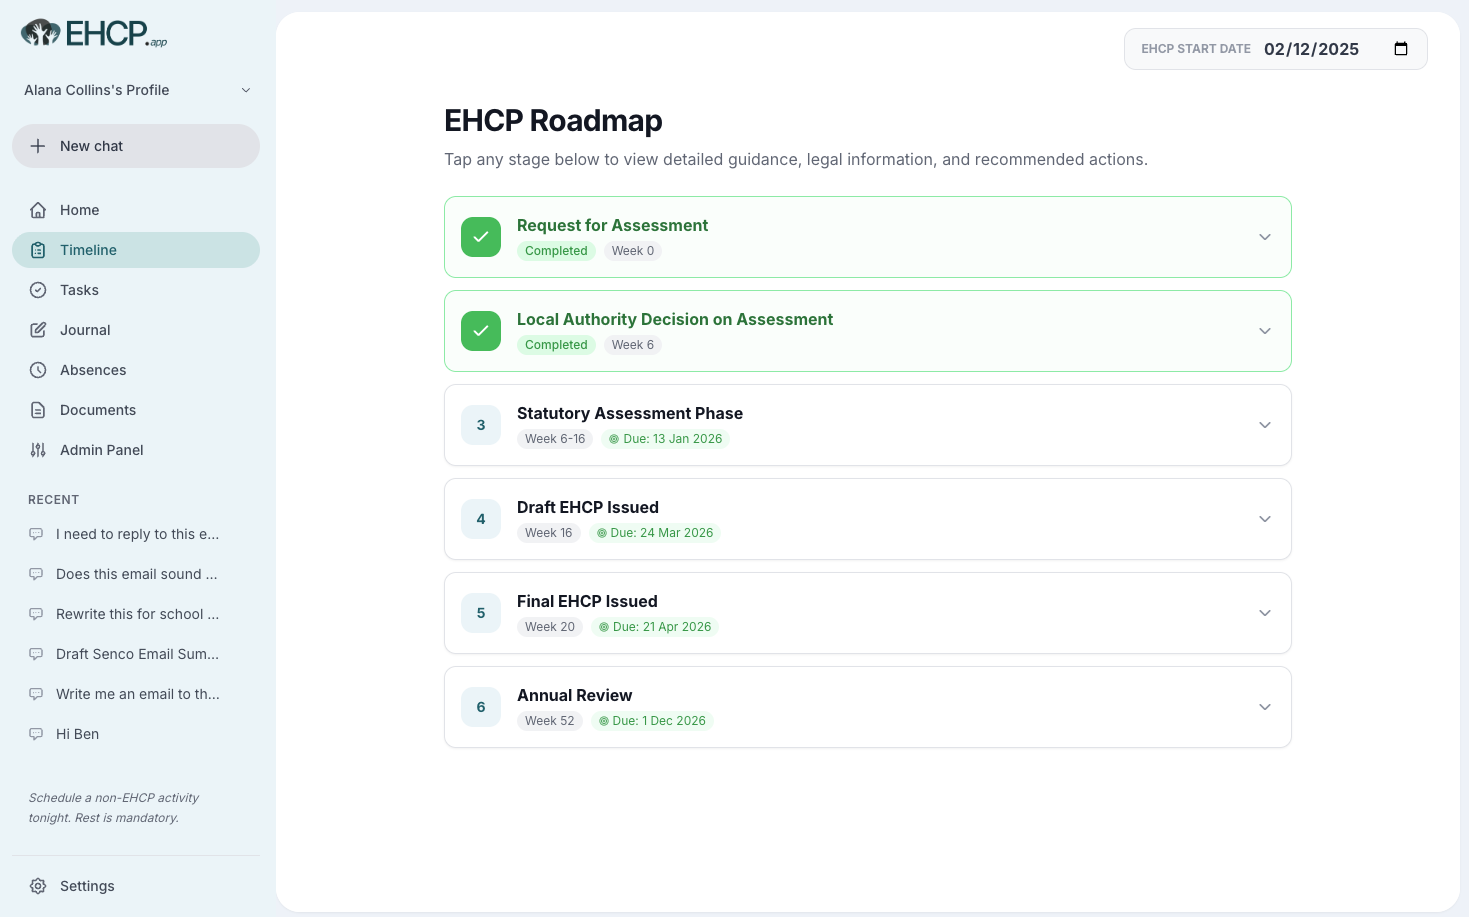1469x917 pixels.
Task: Navigate to Absences
Action: point(136,370)
